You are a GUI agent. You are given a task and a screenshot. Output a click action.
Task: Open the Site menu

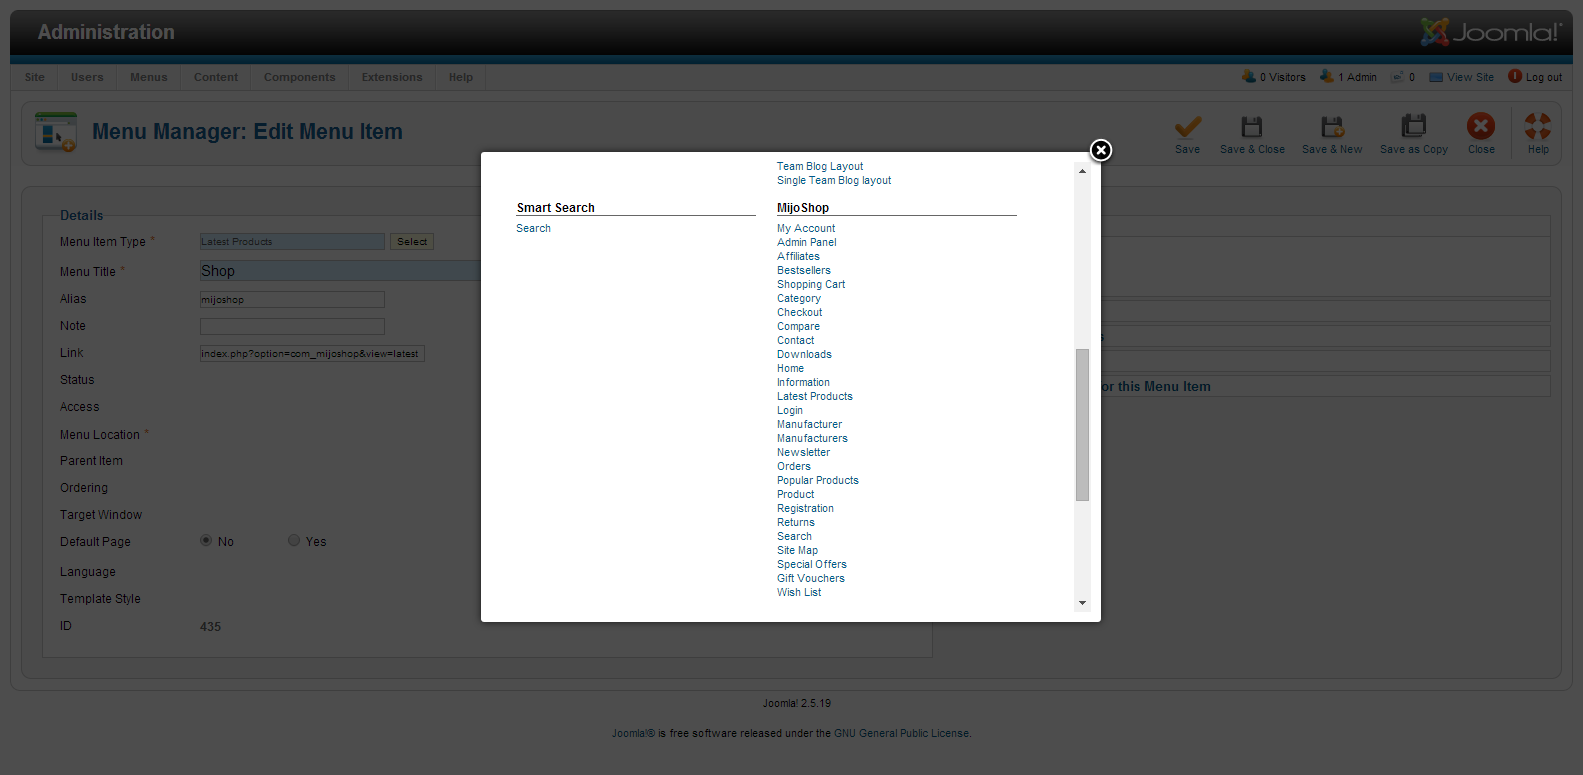coord(35,77)
